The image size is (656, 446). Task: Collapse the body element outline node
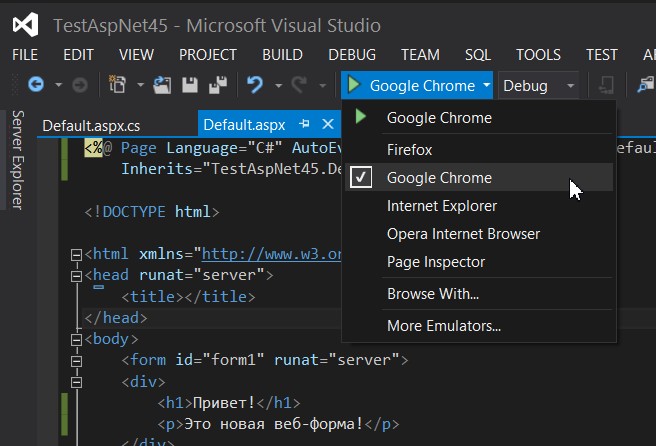[x=76, y=339]
